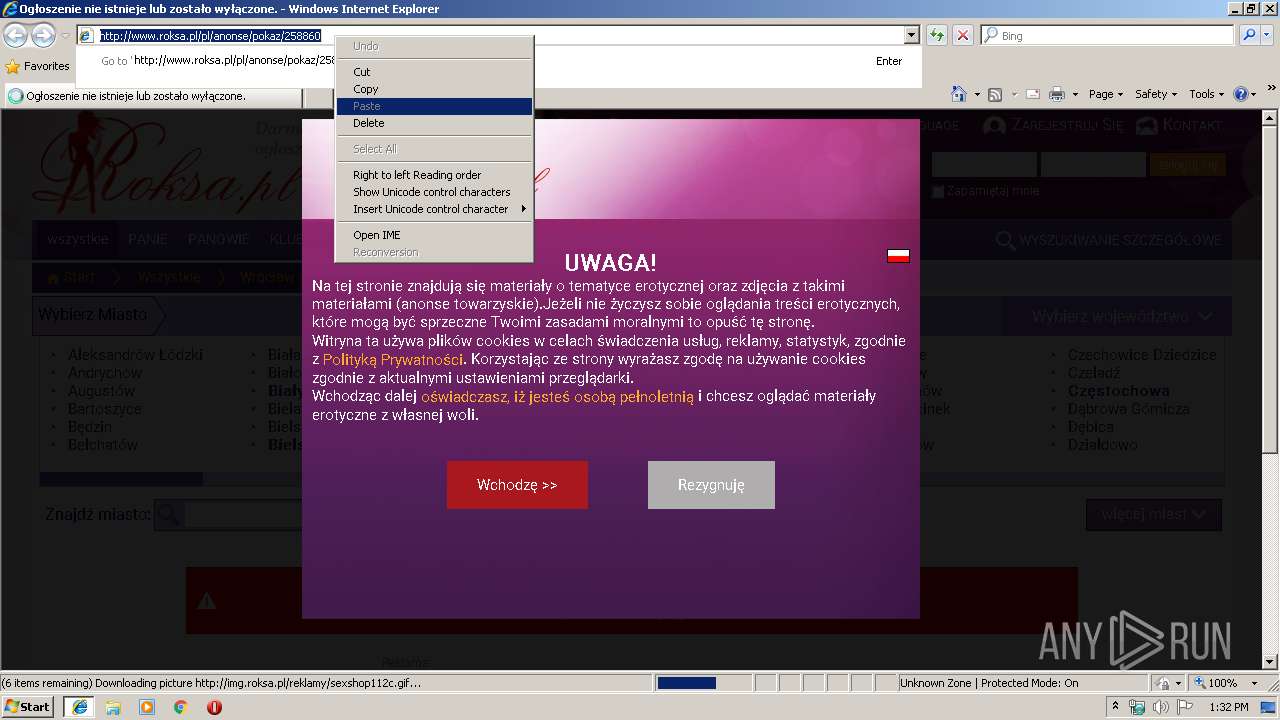1280x720 pixels.
Task: Choose Delete in the context menu
Action: tap(434, 123)
